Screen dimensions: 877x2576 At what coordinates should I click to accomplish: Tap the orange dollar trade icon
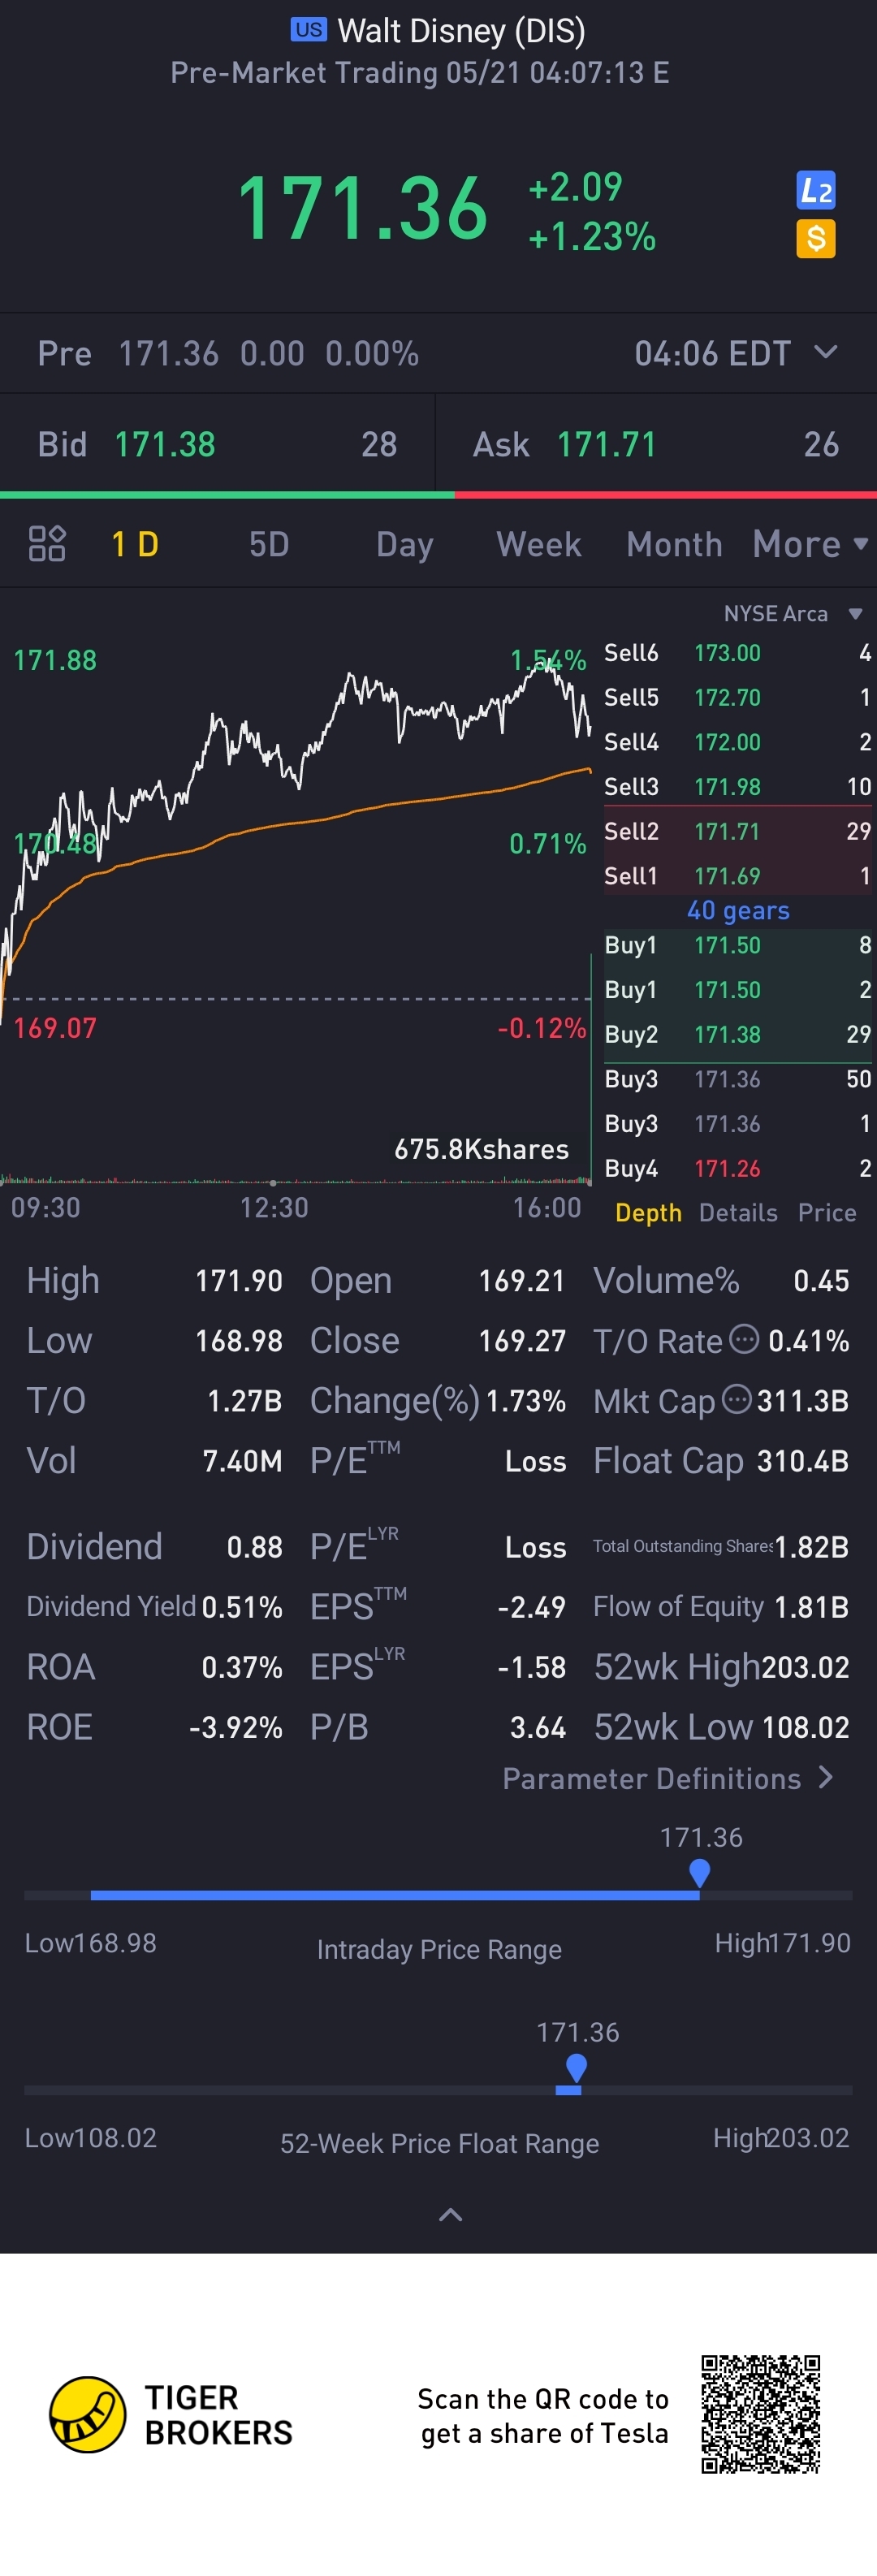pos(815,239)
